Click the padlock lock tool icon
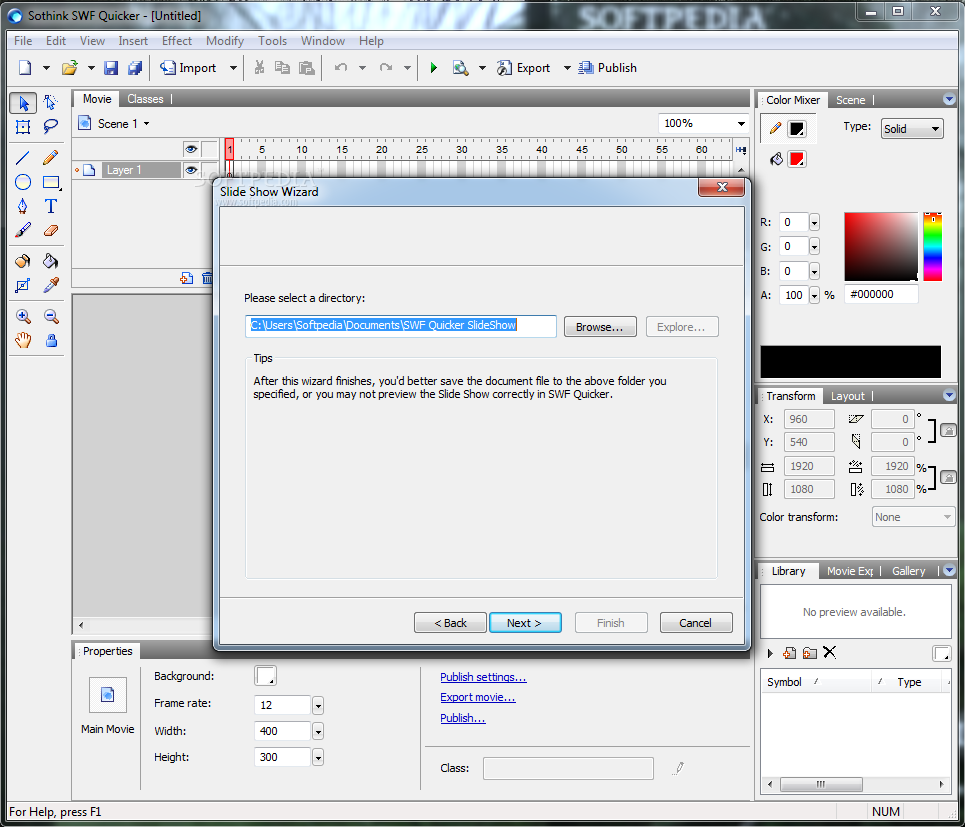 click(51, 340)
